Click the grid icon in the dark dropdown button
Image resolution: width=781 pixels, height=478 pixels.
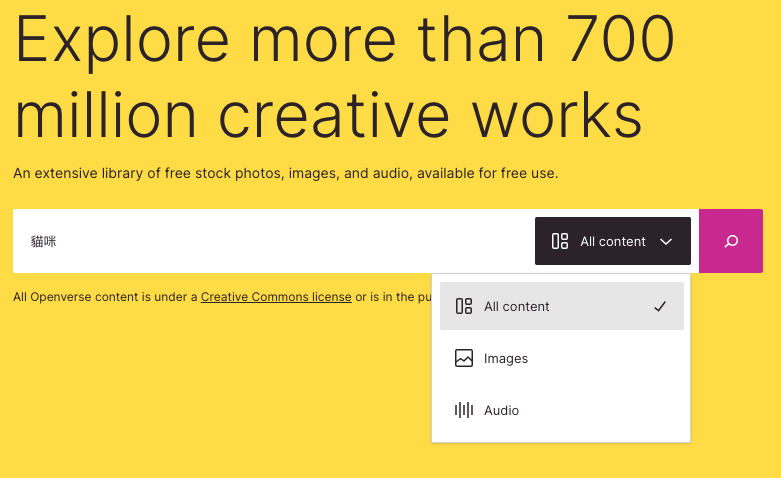click(x=560, y=241)
